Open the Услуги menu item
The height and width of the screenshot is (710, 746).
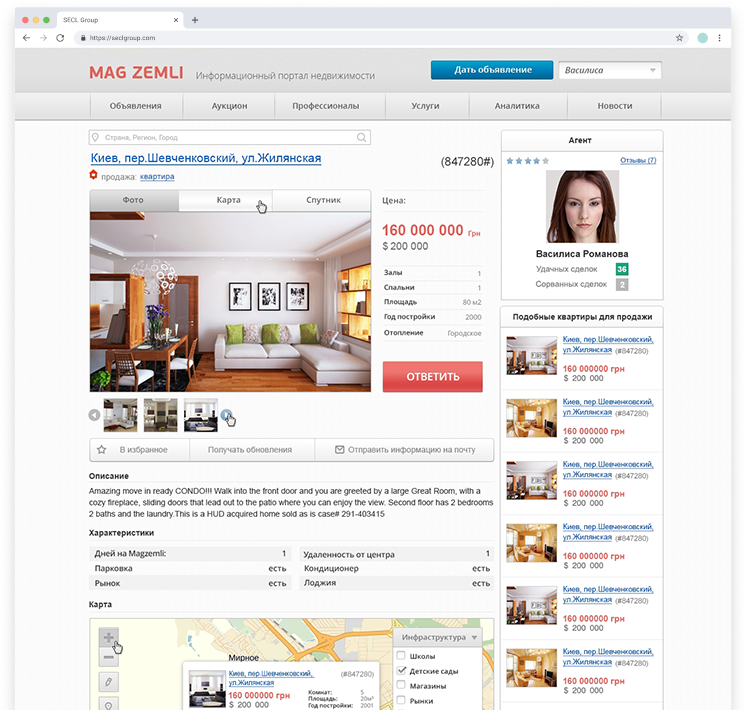425,106
